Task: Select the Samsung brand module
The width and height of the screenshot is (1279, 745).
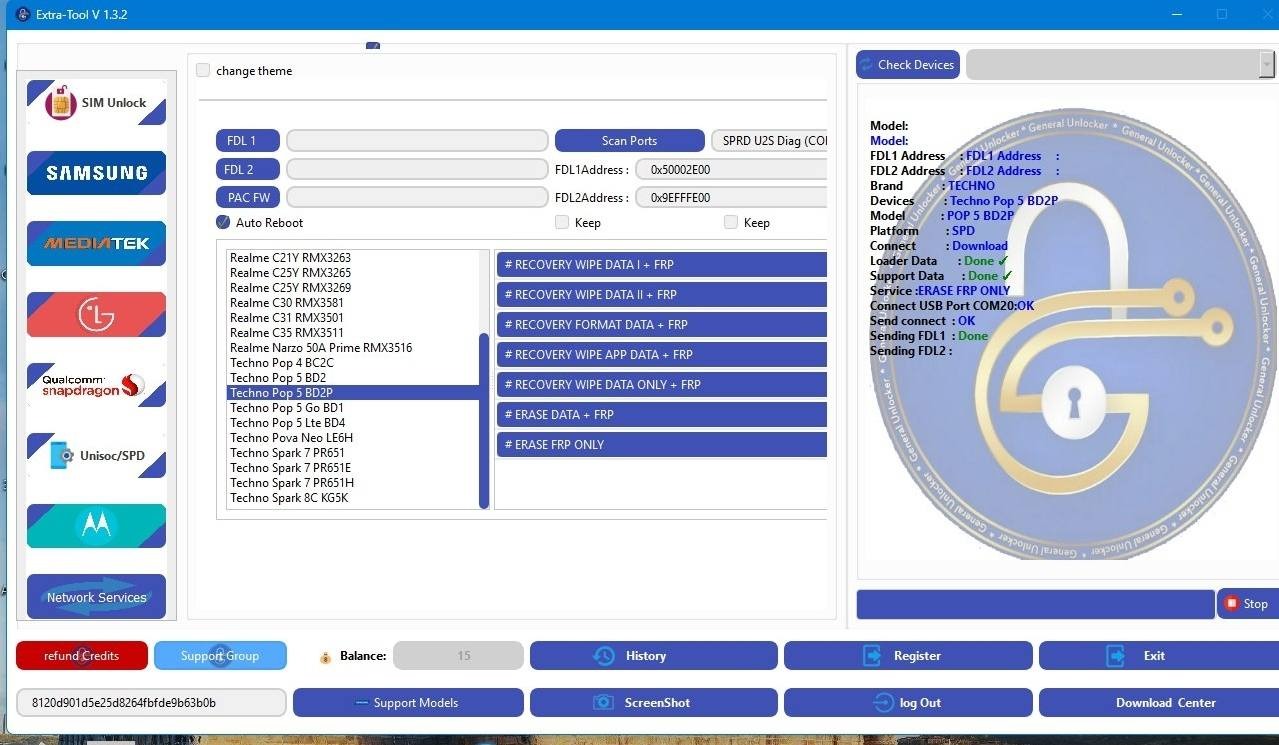Action: pos(96,173)
